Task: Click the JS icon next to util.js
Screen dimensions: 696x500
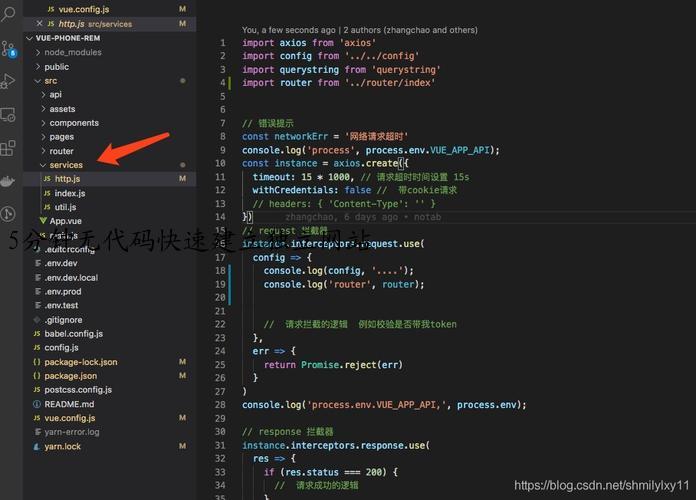Action: coord(47,207)
